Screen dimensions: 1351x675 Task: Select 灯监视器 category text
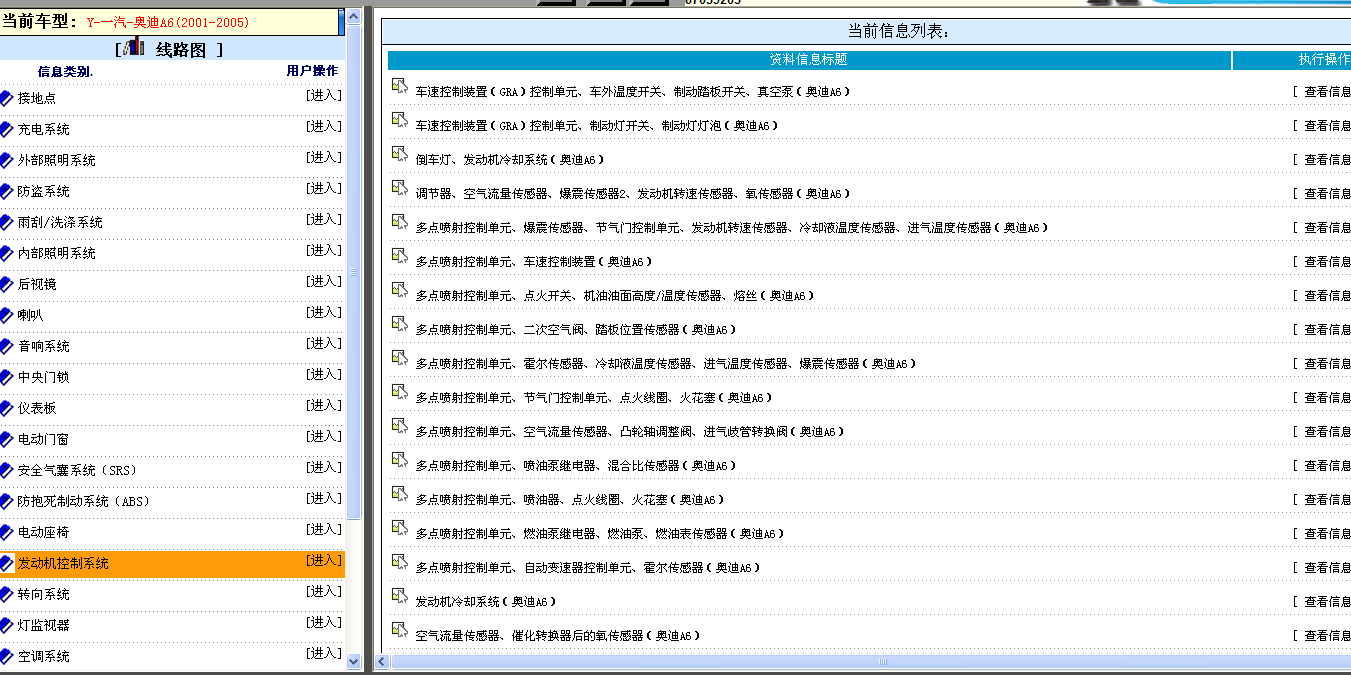[x=43, y=626]
